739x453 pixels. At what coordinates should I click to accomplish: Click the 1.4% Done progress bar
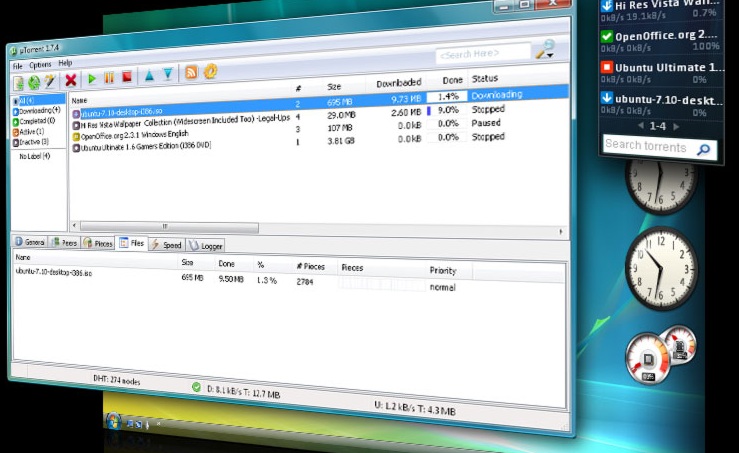click(448, 97)
